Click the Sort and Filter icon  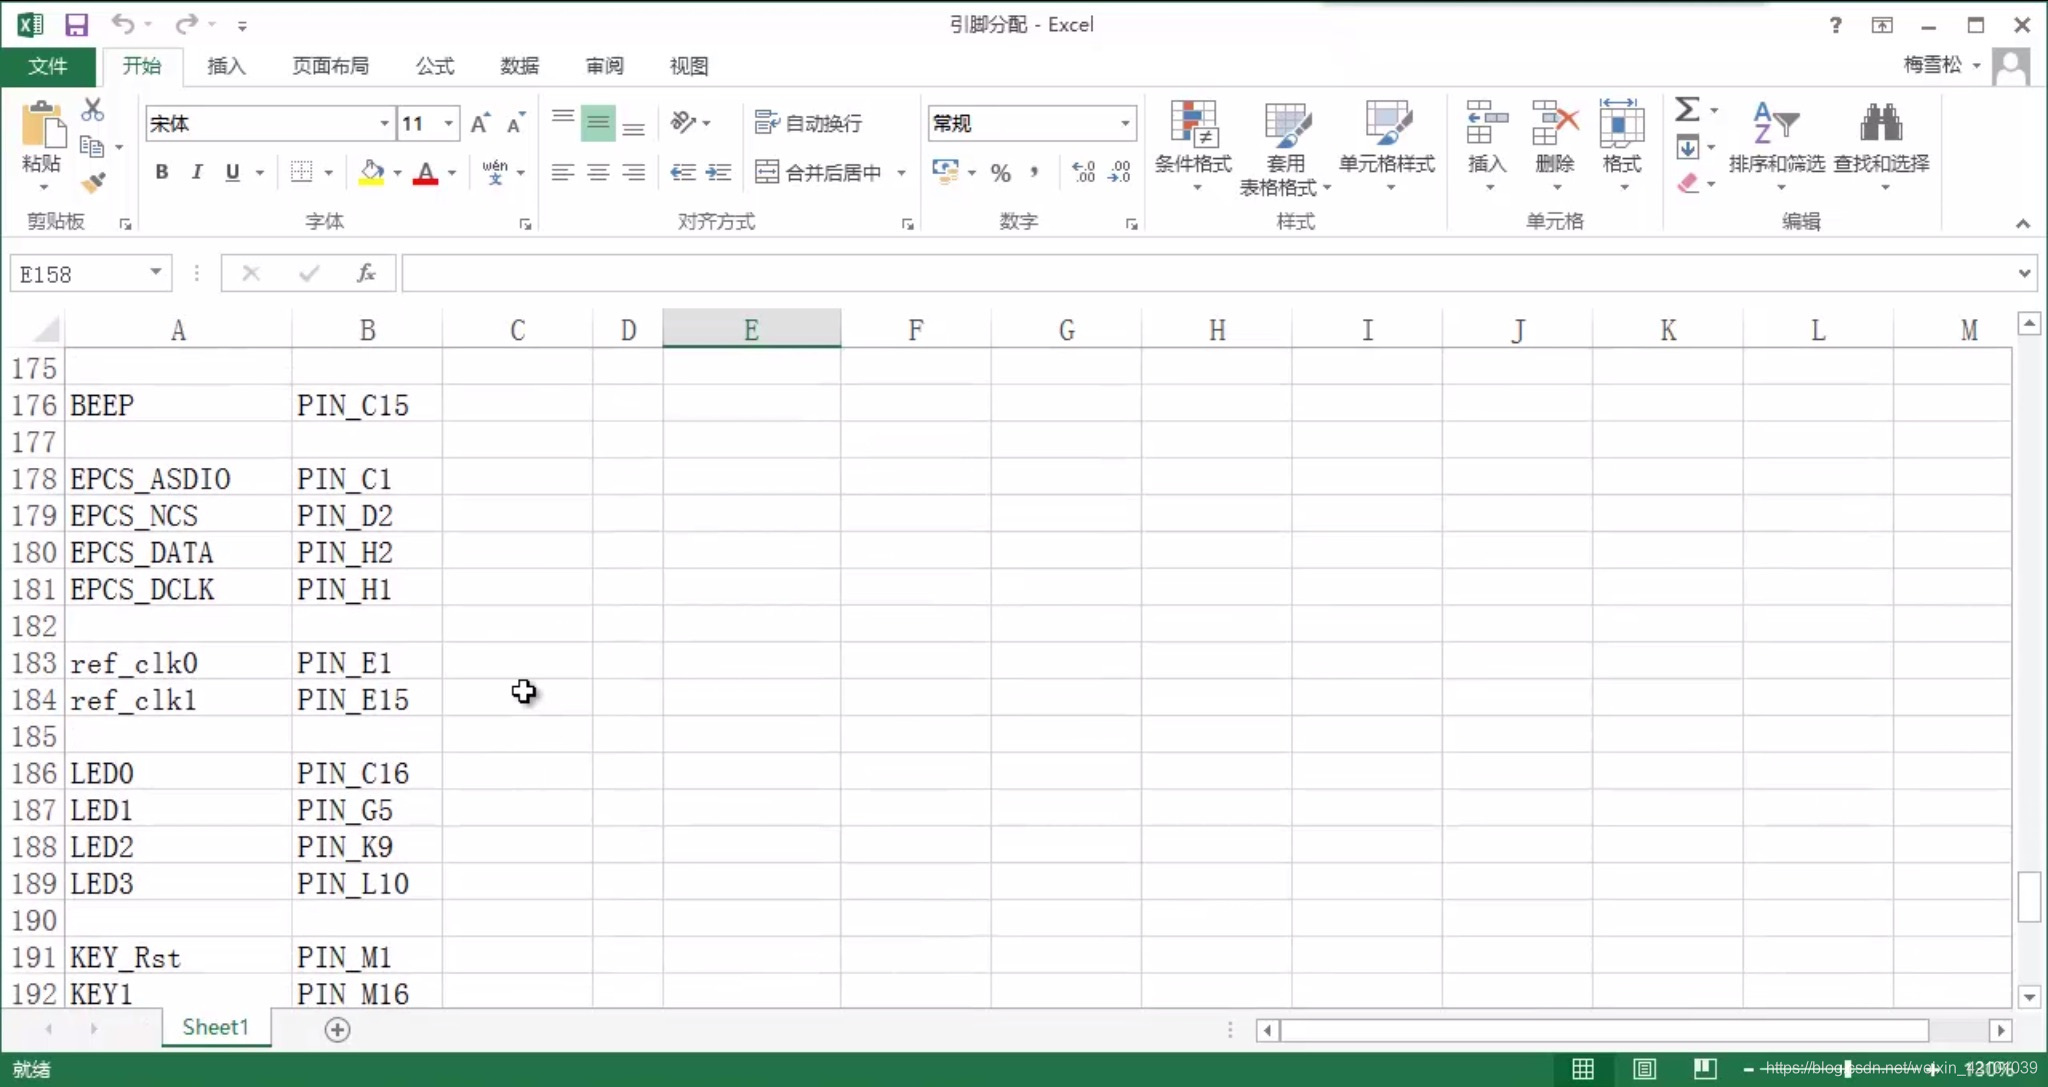point(1776,125)
